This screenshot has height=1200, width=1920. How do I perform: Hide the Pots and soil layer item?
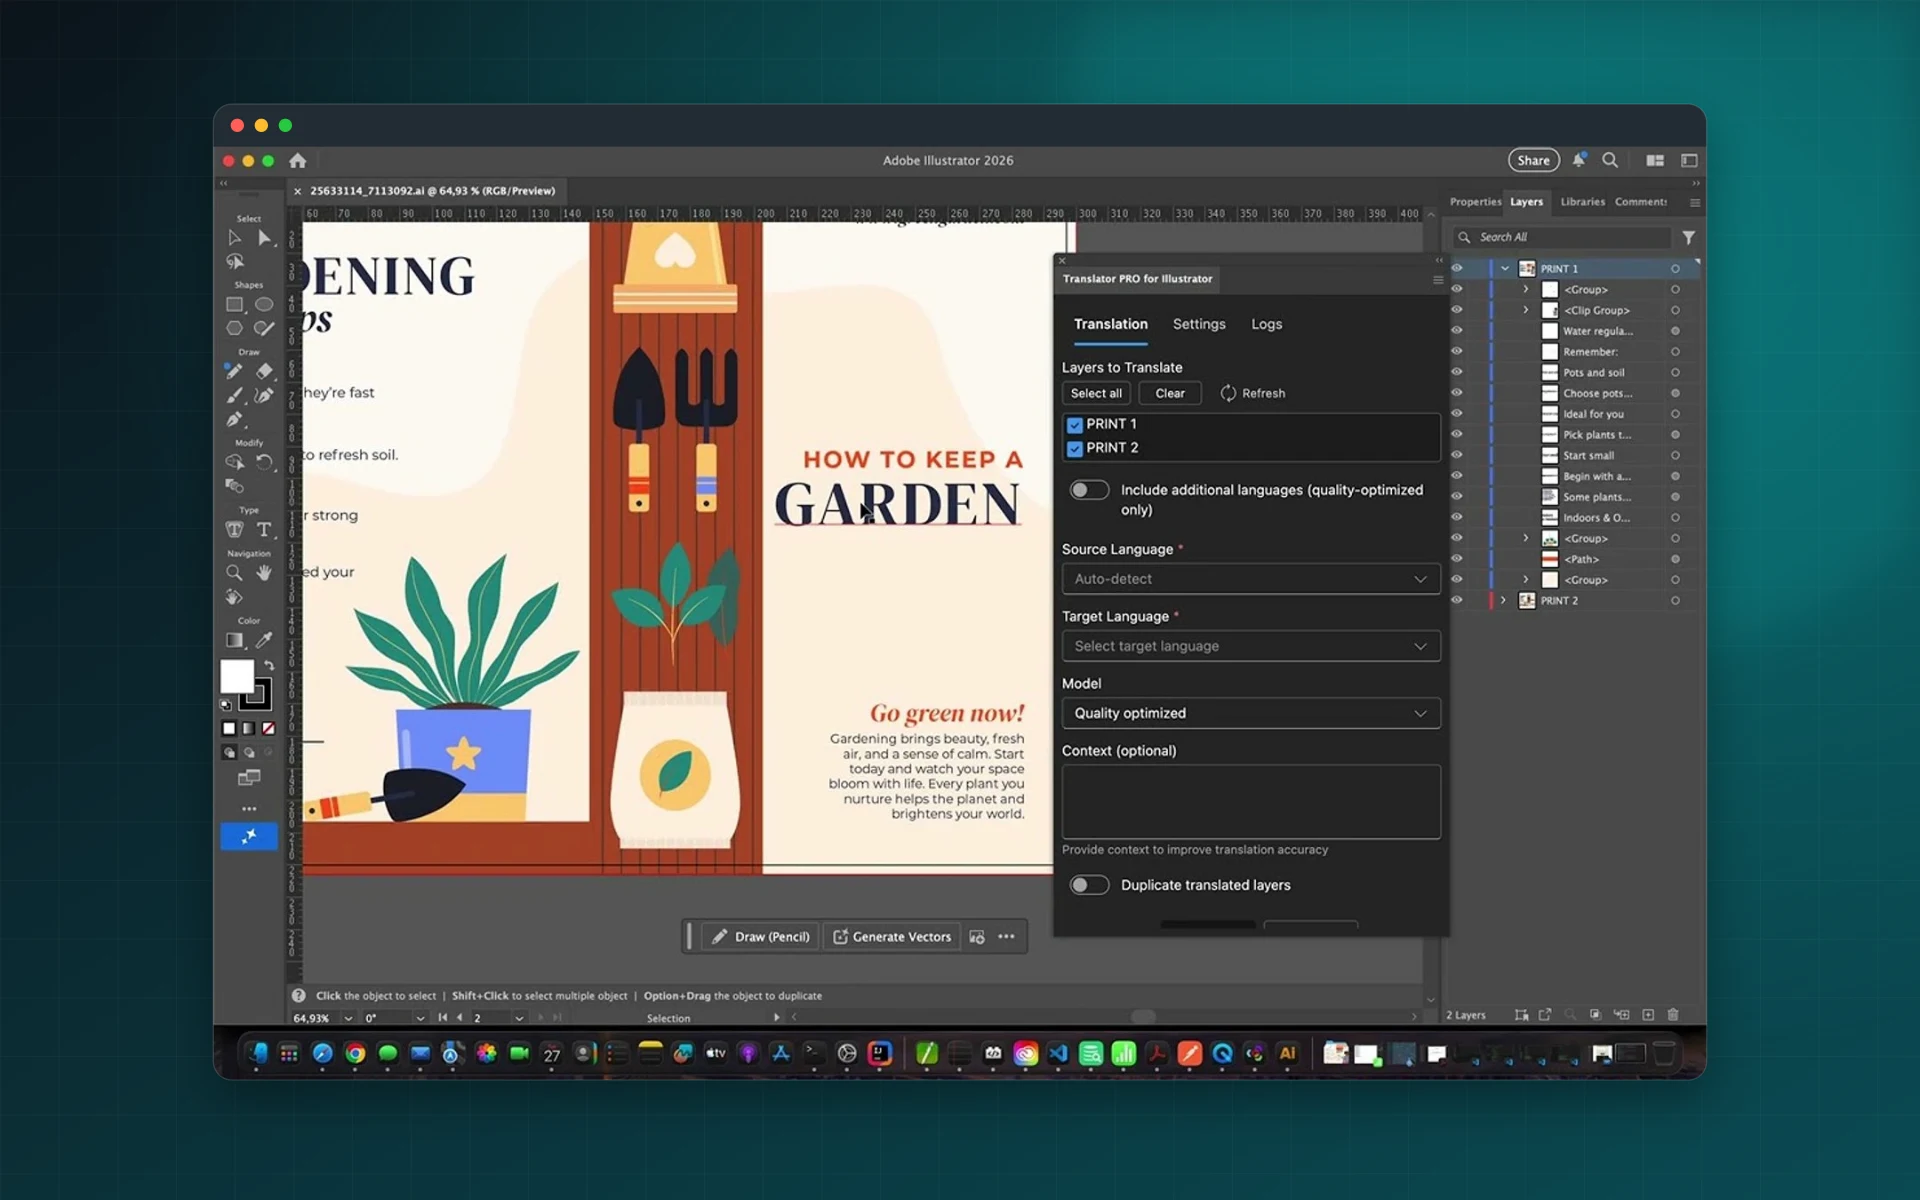[1457, 372]
